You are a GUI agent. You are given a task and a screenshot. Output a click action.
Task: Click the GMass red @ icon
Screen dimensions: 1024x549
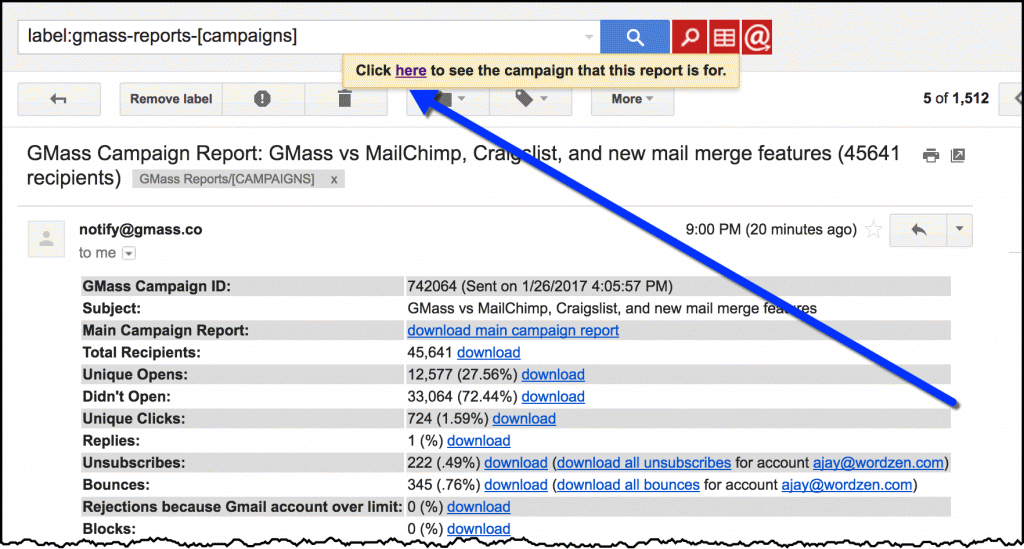pyautogui.click(x=757, y=37)
